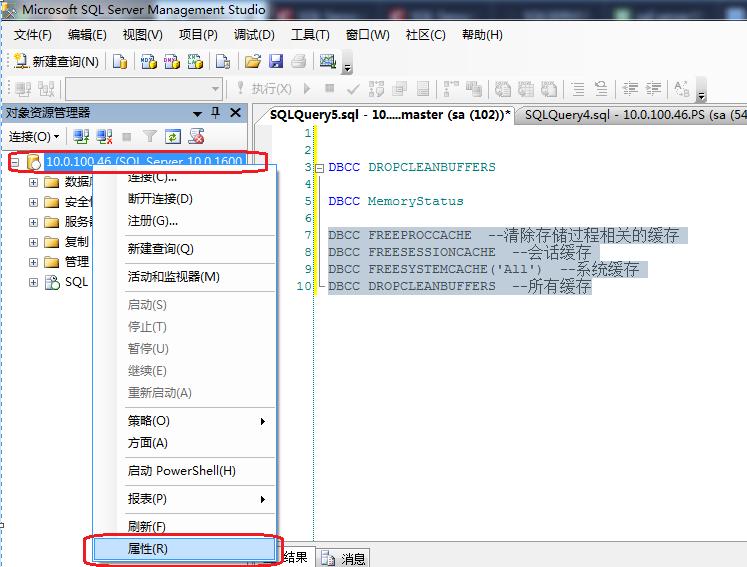This screenshot has height=567, width=747.
Task: Click the Refresh icon in Object Explorer toolbar
Action: click(172, 137)
